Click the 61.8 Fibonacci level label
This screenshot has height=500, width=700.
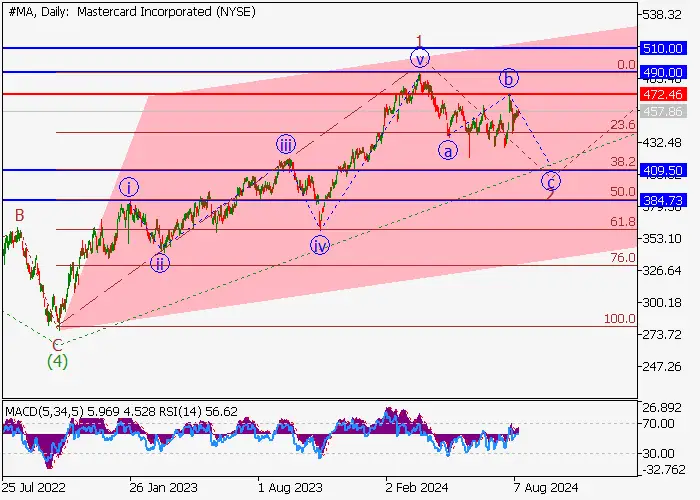(623, 222)
